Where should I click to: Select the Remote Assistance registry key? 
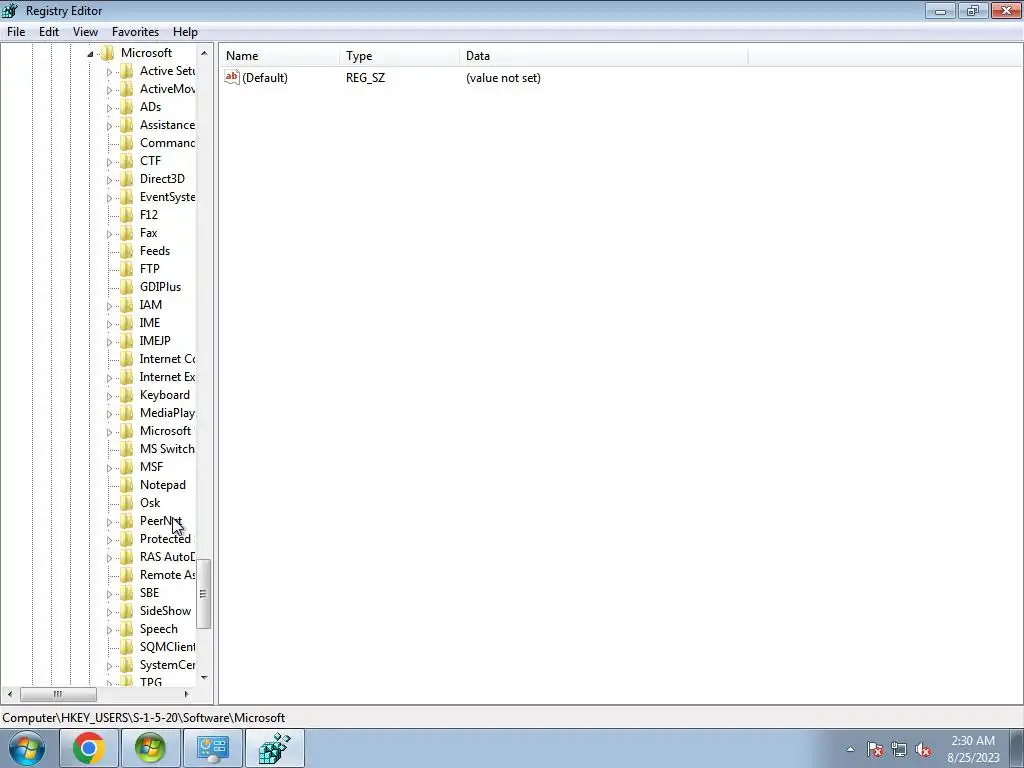[x=167, y=575]
